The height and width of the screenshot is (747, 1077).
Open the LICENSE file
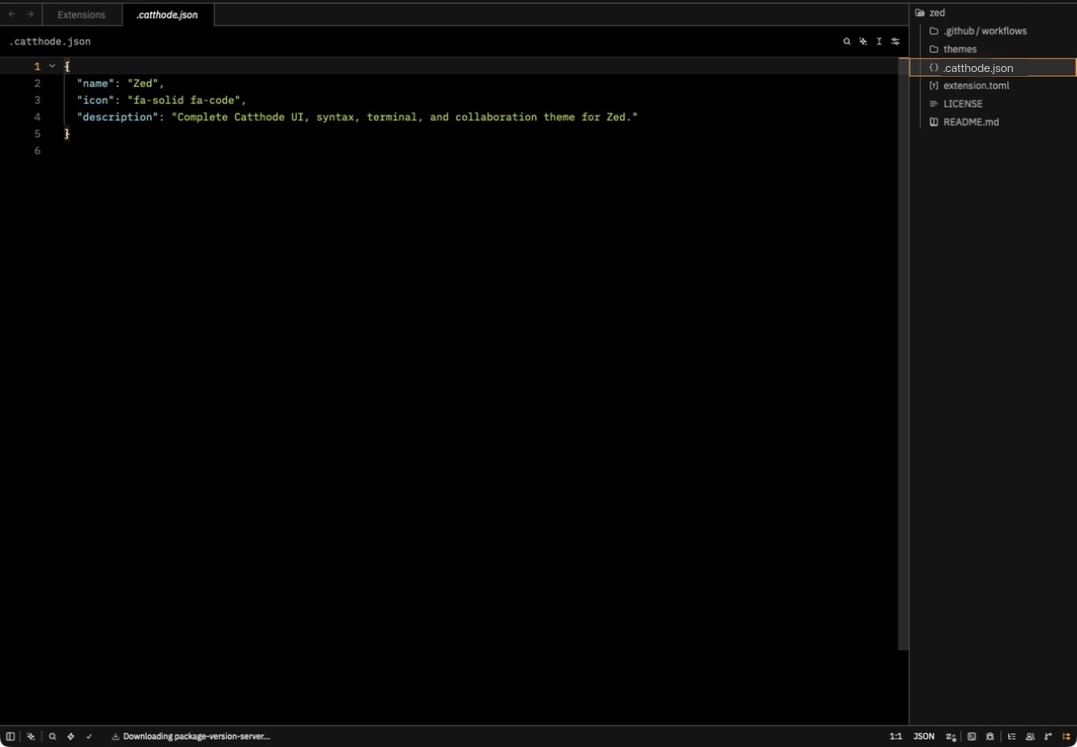[993, 104]
